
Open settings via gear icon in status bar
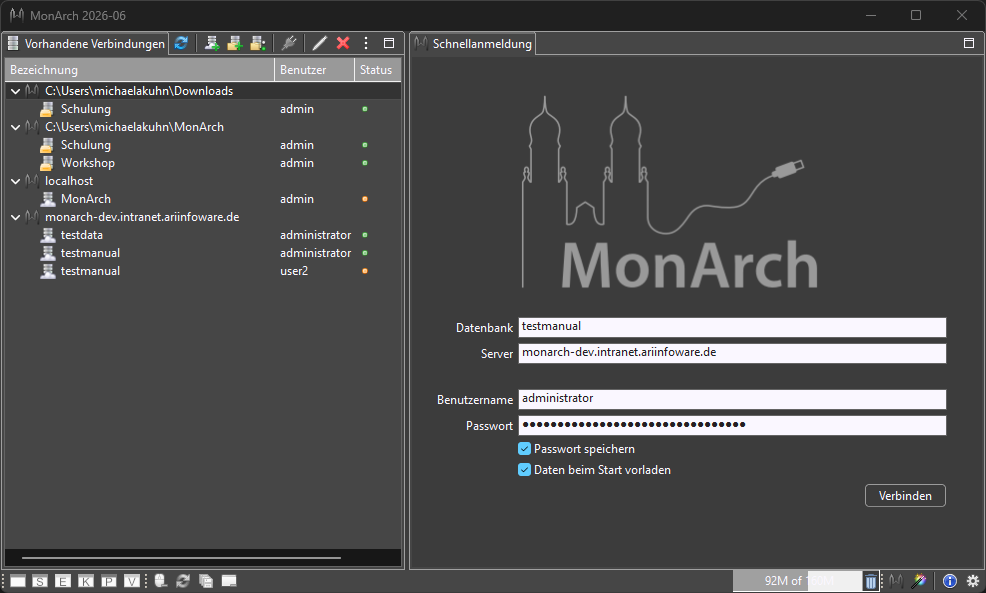[973, 581]
